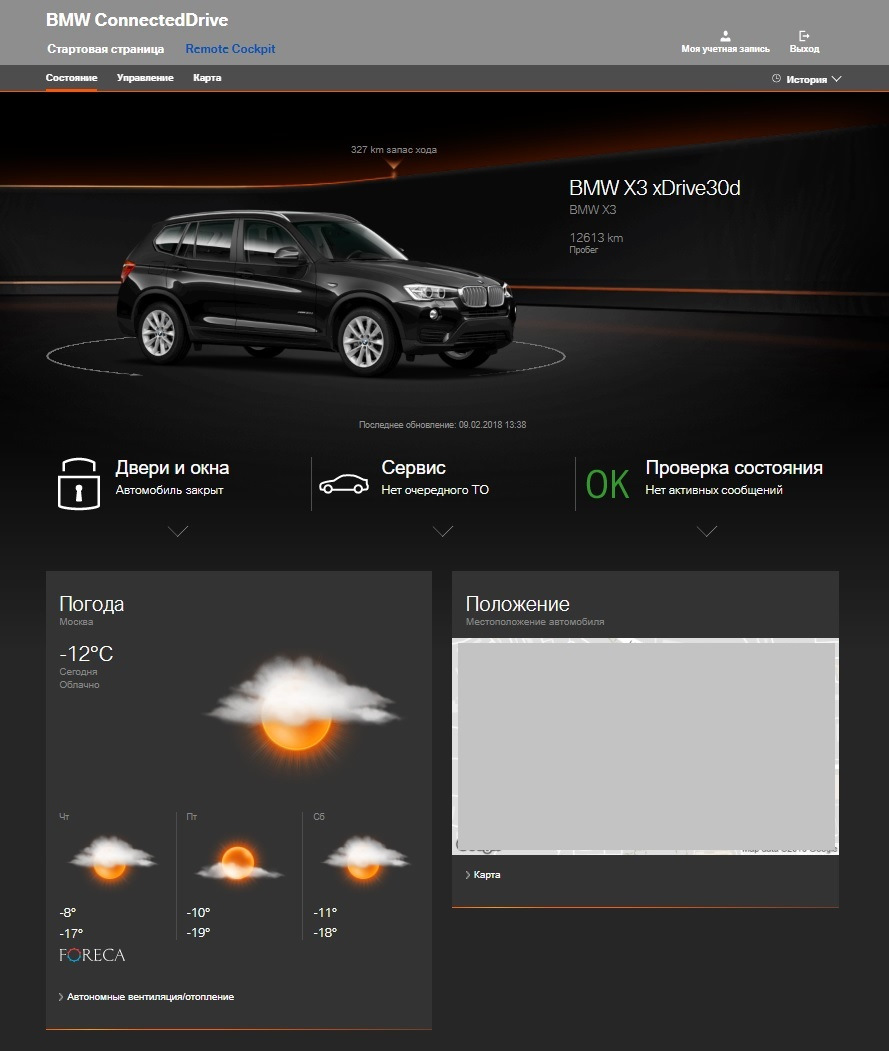Screen dimensions: 889x1051
Task: Click the BMW X3 car image
Action: pos(316,293)
